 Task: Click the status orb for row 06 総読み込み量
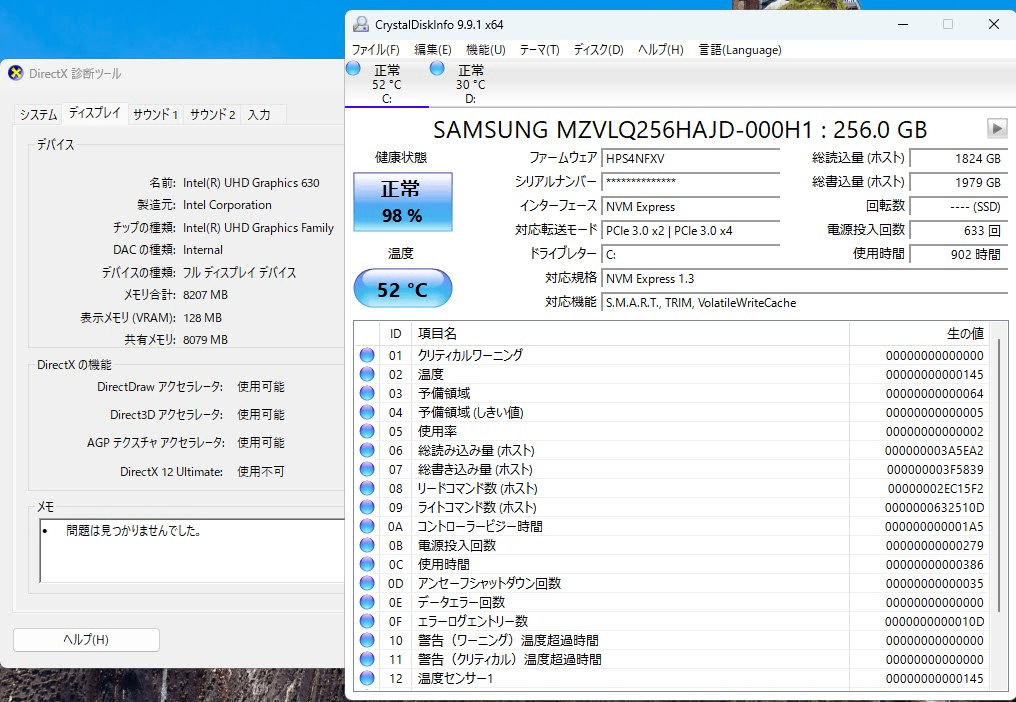[367, 450]
